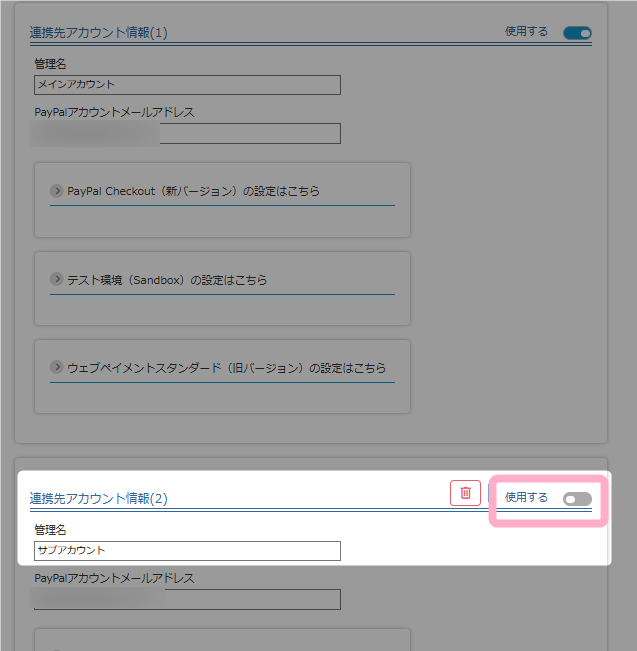
Task: Click the red trash delete icon
Action: (x=465, y=492)
